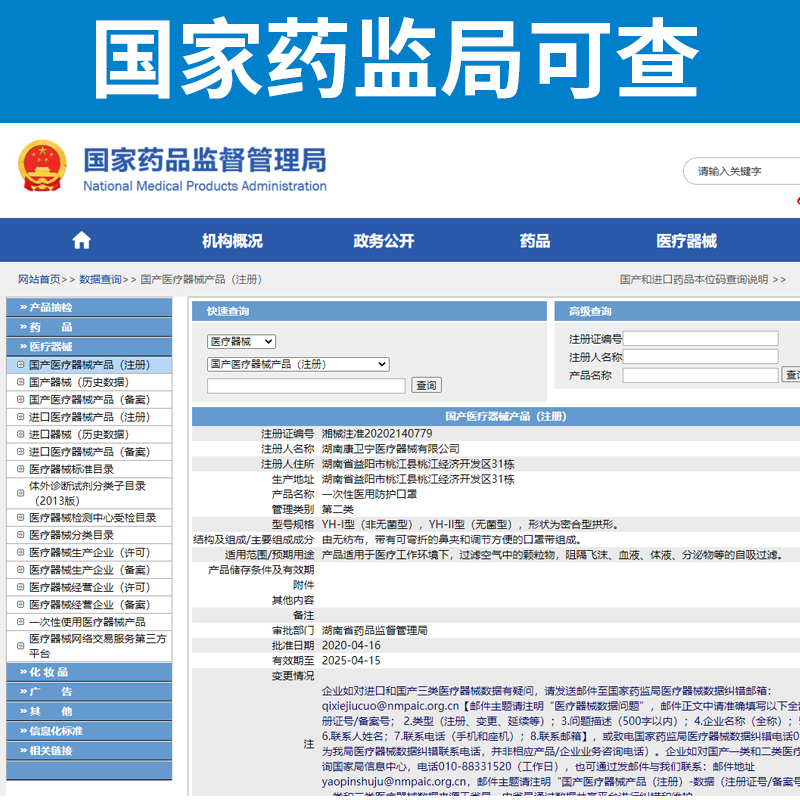The width and height of the screenshot is (800, 800).
Task: Click the 网站首页 breadcrumb link
Action: point(39,279)
